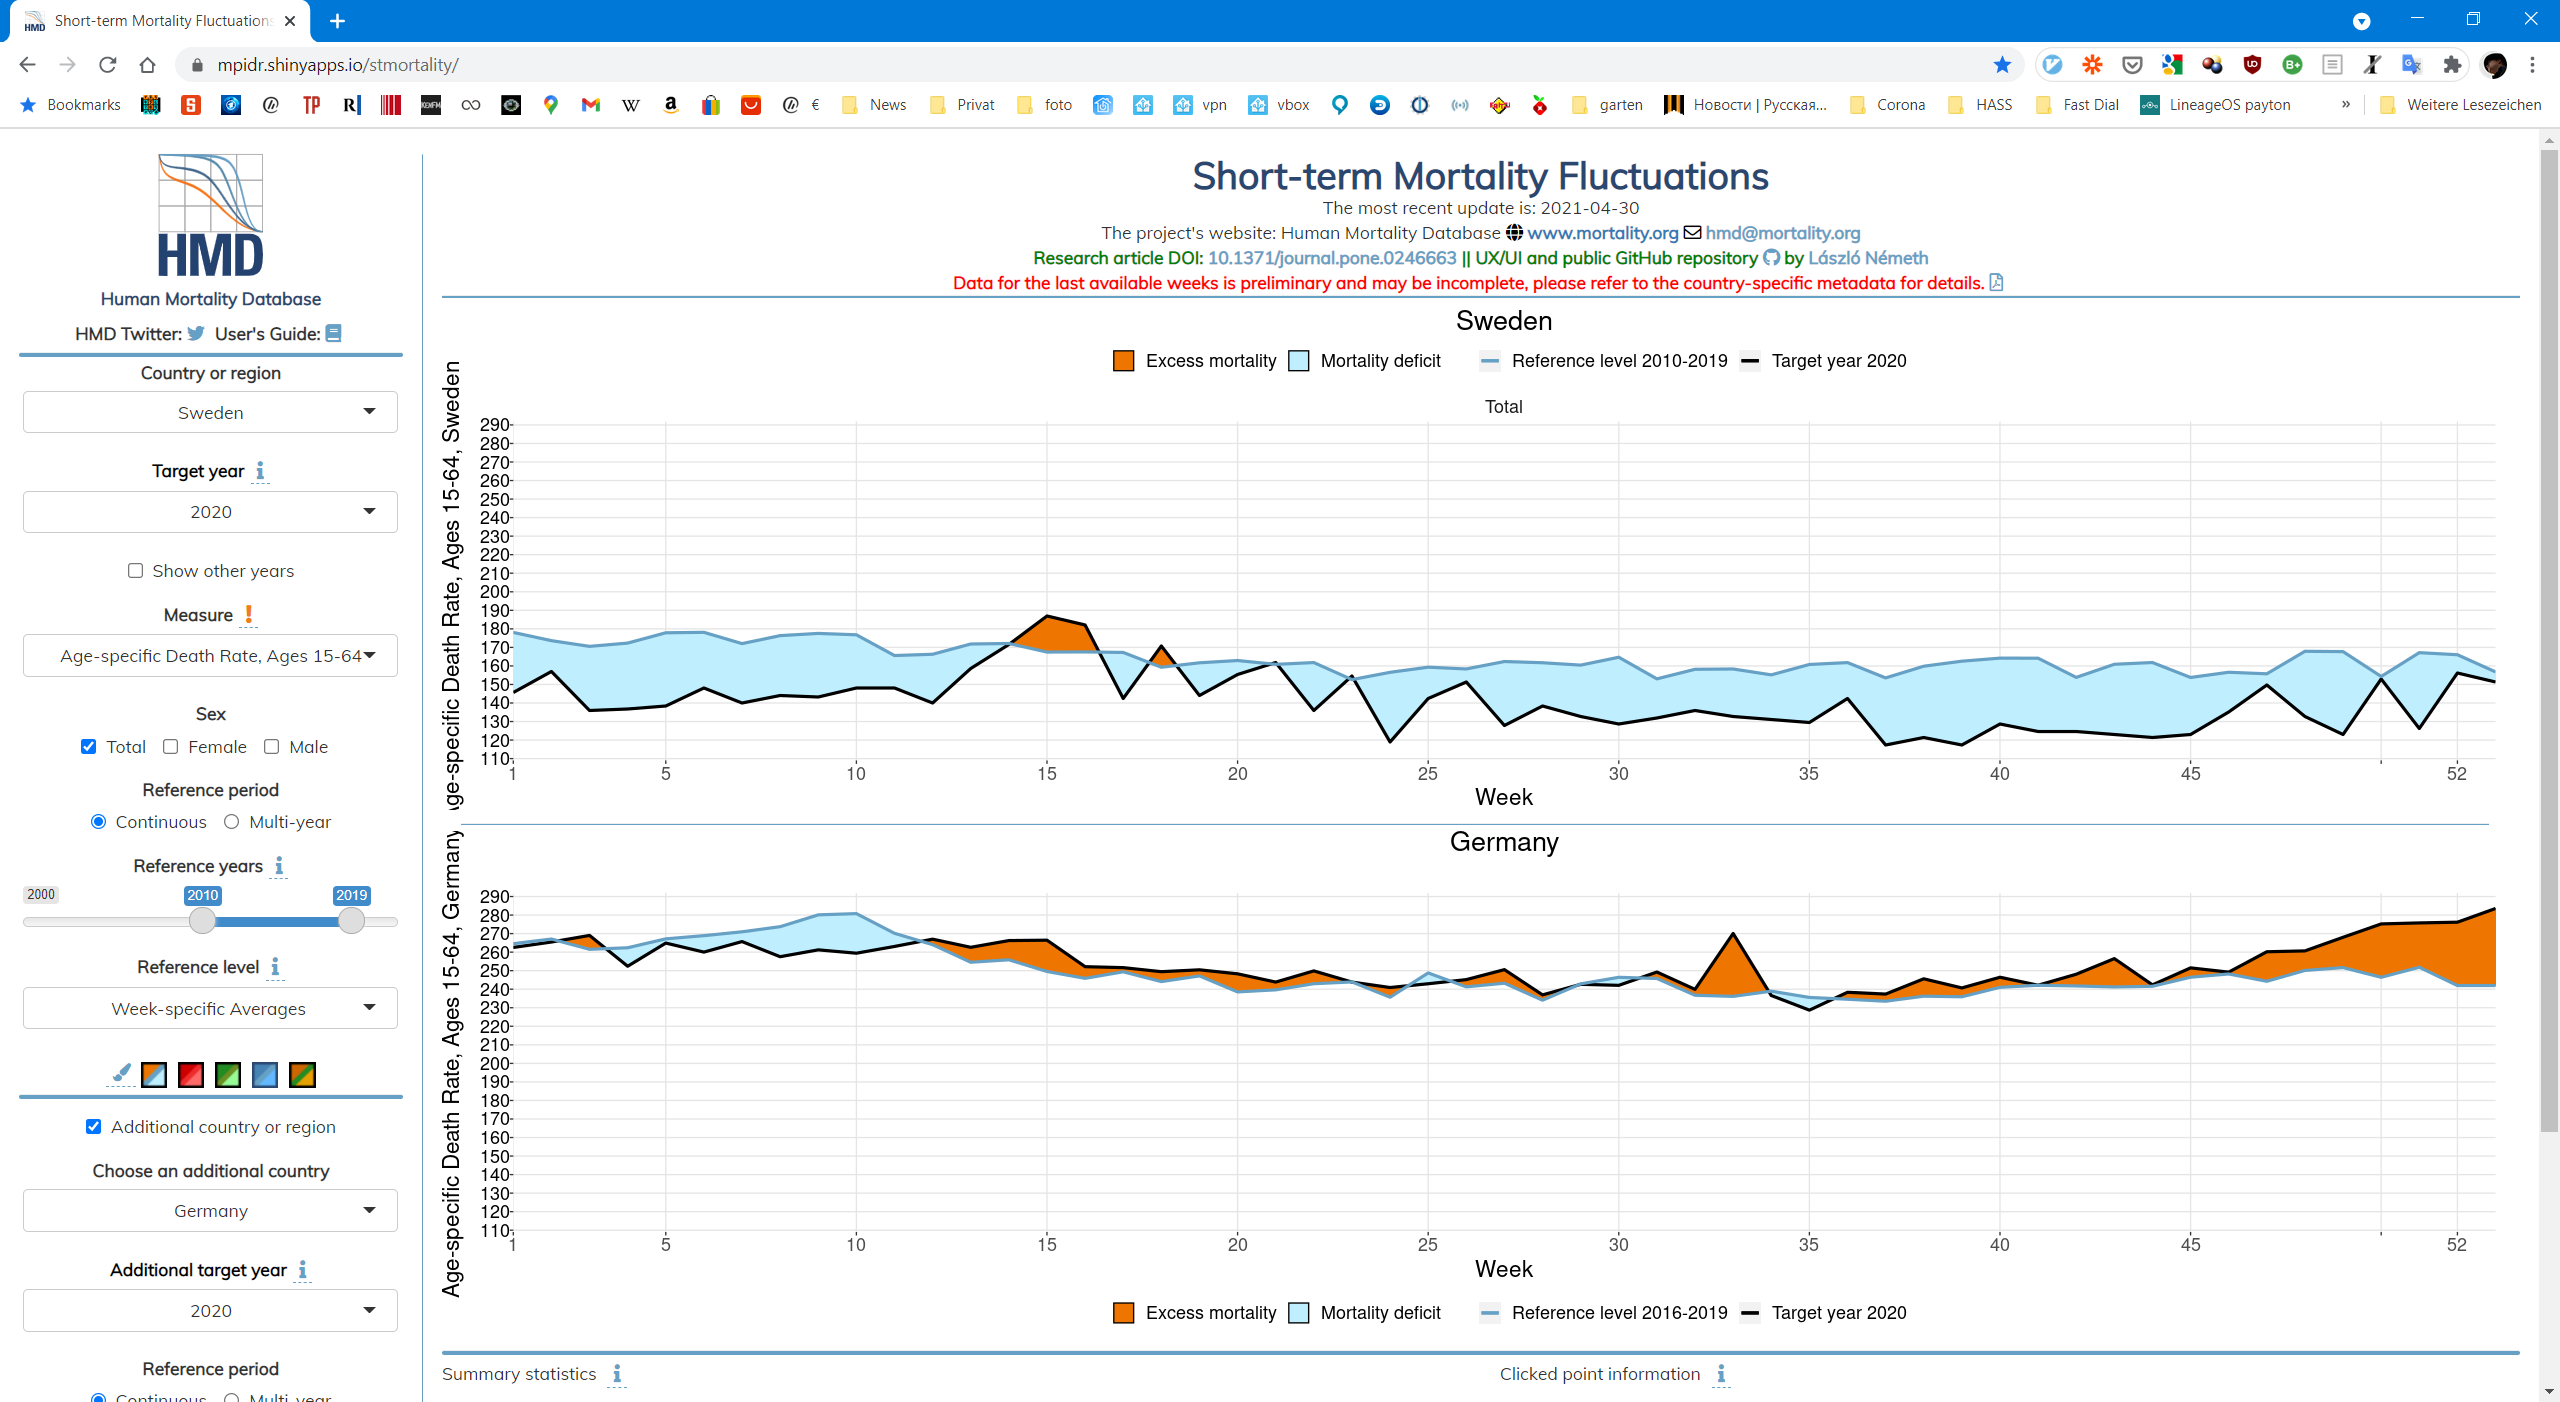This screenshot has height=1402, width=2560.
Task: Click the Summary statistics info icon
Action: (x=617, y=1374)
